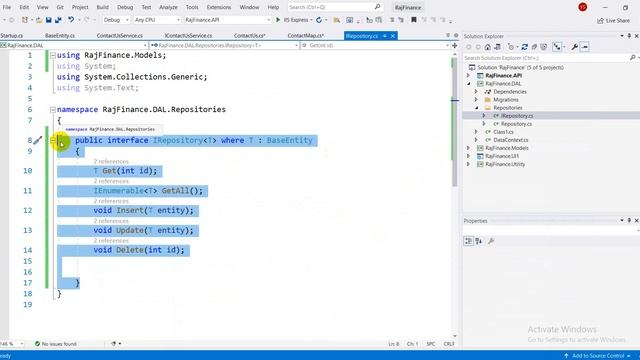This screenshot has width=640, height=360.
Task: Open the RajFinance.API startup project dropdown
Action: click(227, 20)
